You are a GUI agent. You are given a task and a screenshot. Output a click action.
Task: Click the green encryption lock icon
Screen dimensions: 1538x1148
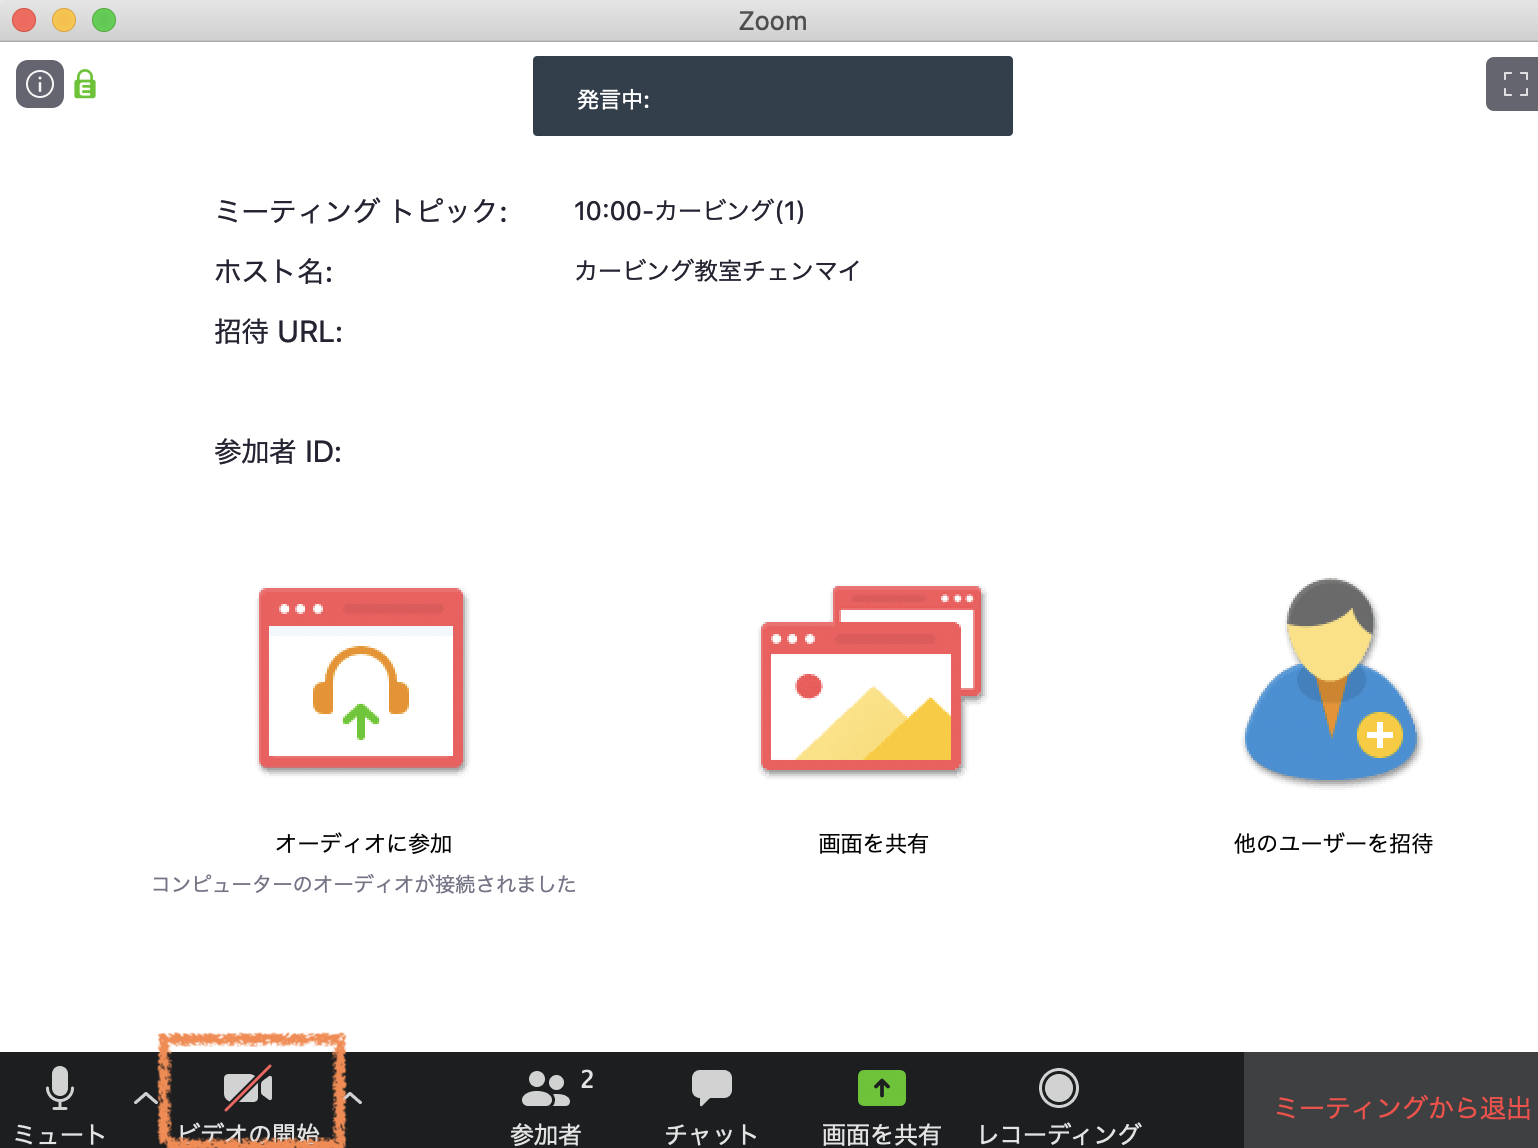coord(86,84)
